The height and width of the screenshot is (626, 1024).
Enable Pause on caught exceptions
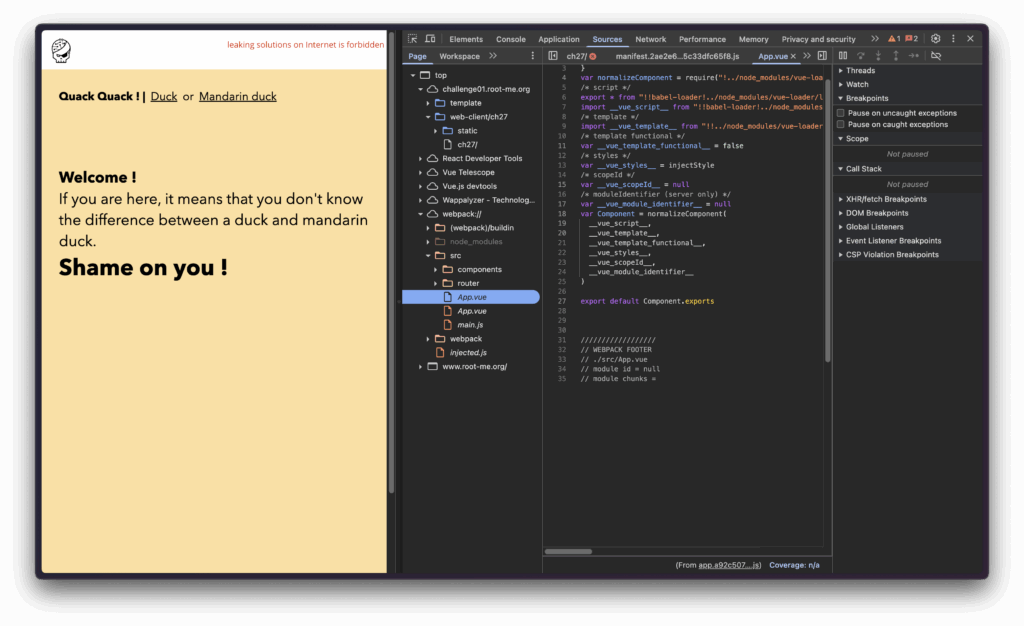(x=841, y=125)
